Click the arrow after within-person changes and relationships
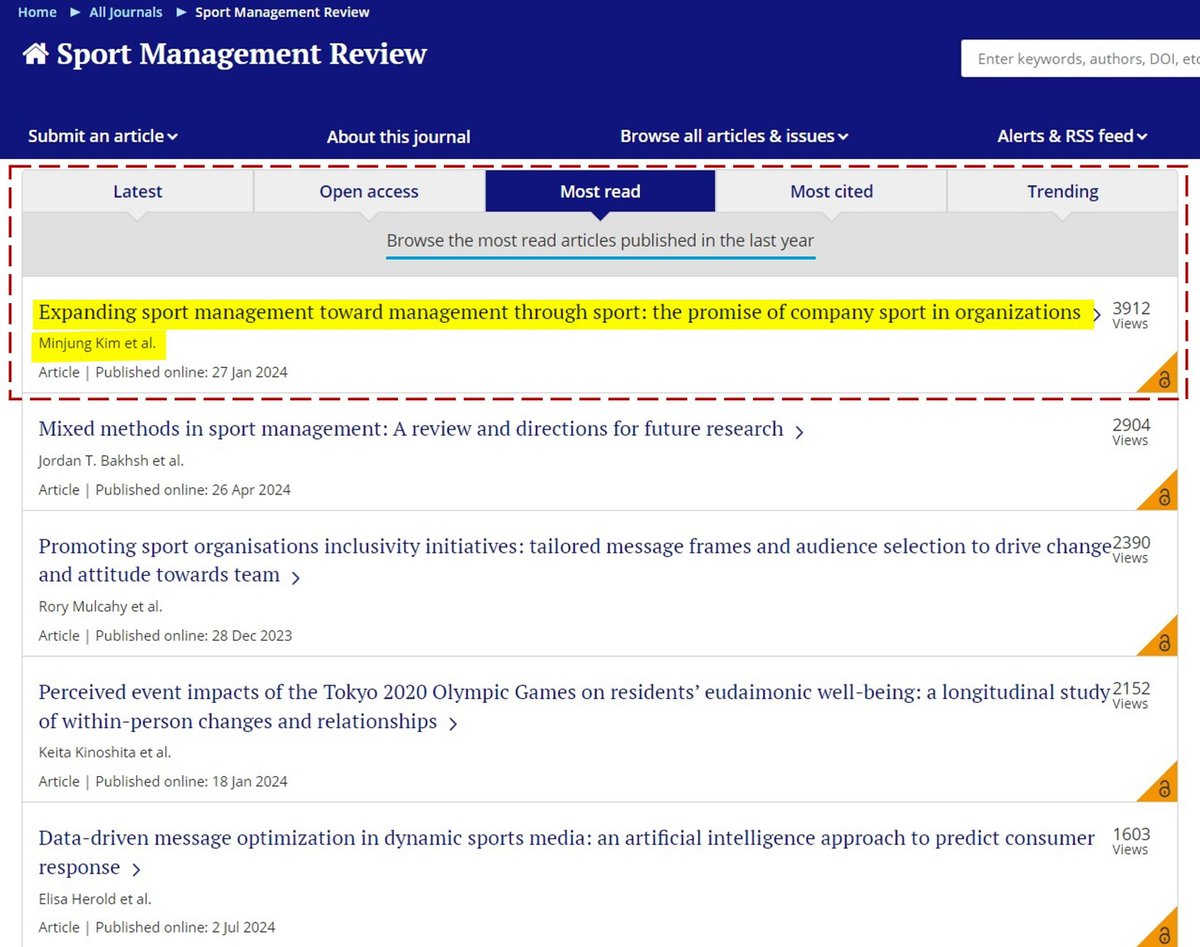1200x947 pixels. pos(453,723)
